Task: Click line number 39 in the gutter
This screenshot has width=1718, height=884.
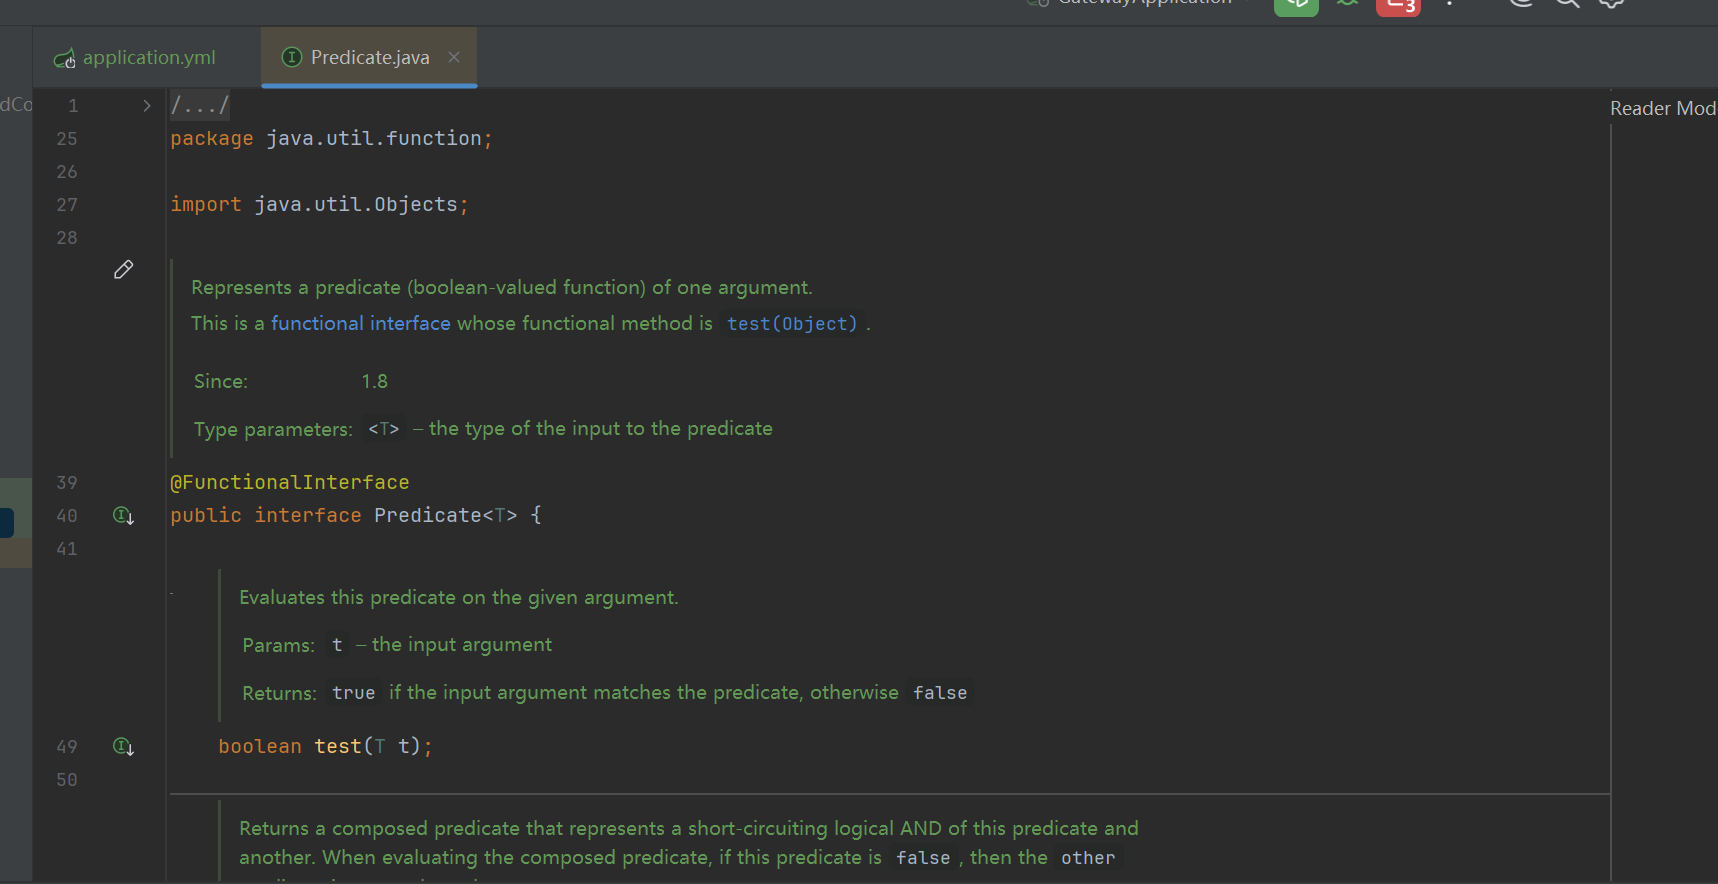Action: pos(67,483)
